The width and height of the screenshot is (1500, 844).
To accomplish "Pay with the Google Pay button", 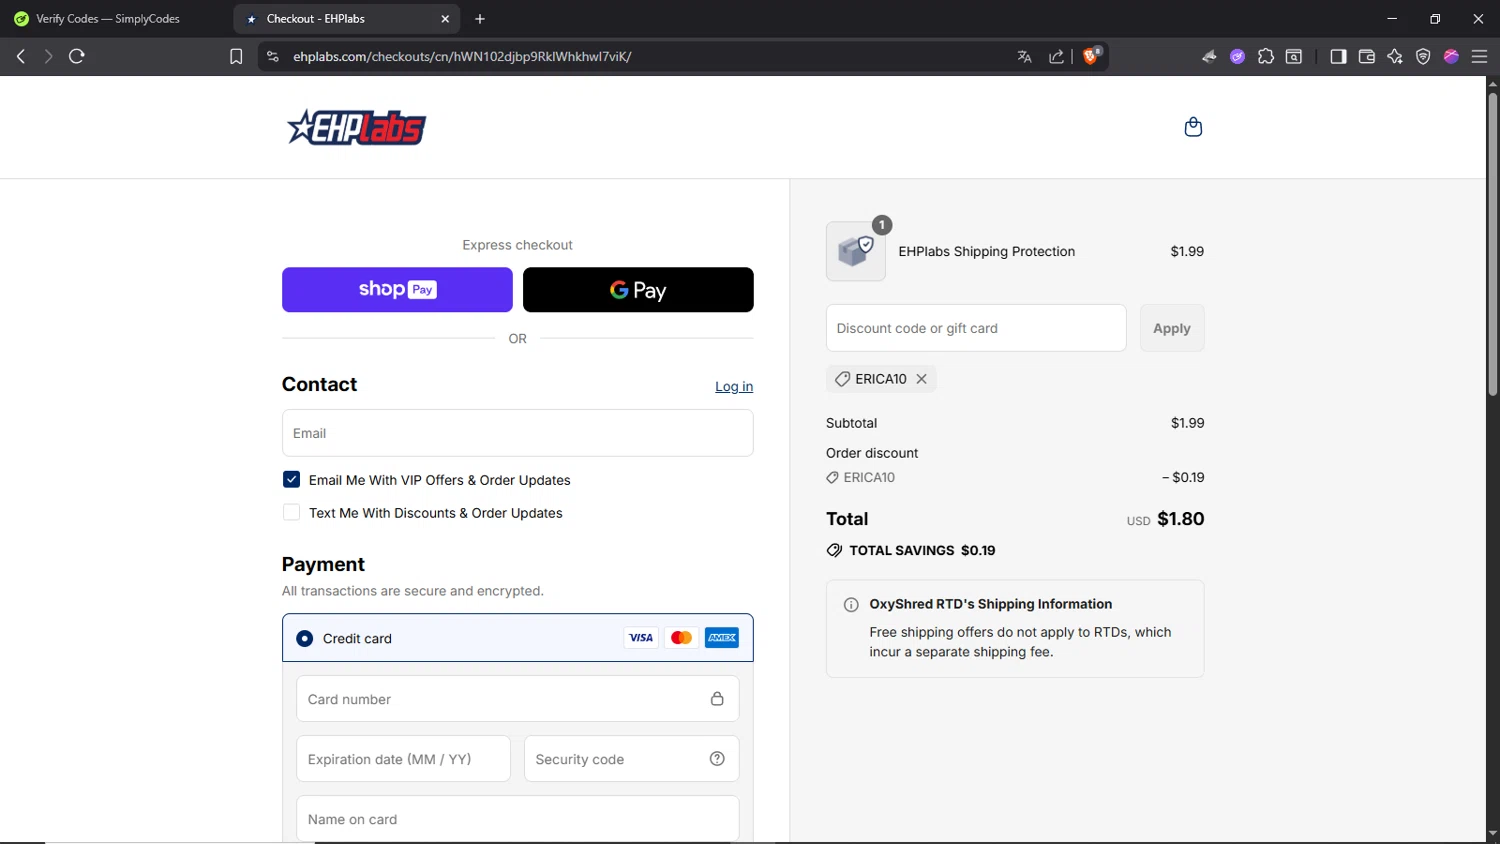I will point(638,290).
